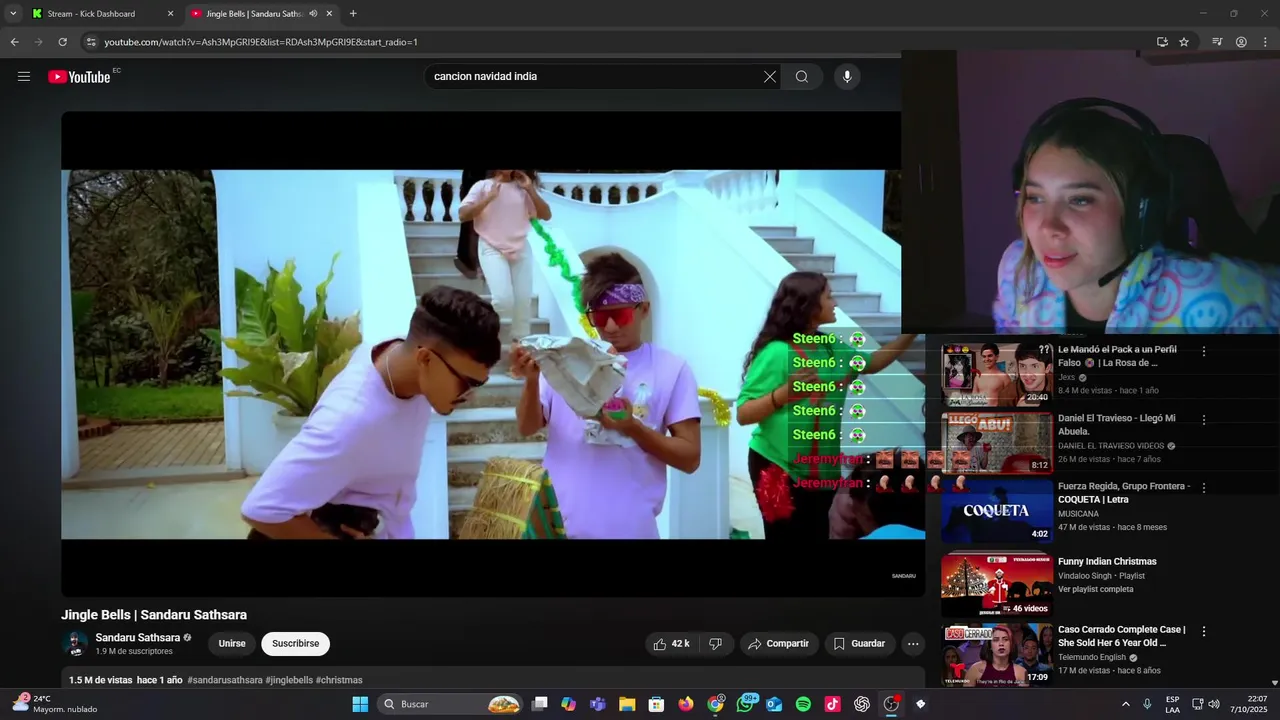Show hidden system tray icons chevron
Screen dimensions: 1280x720
pos(1125,704)
